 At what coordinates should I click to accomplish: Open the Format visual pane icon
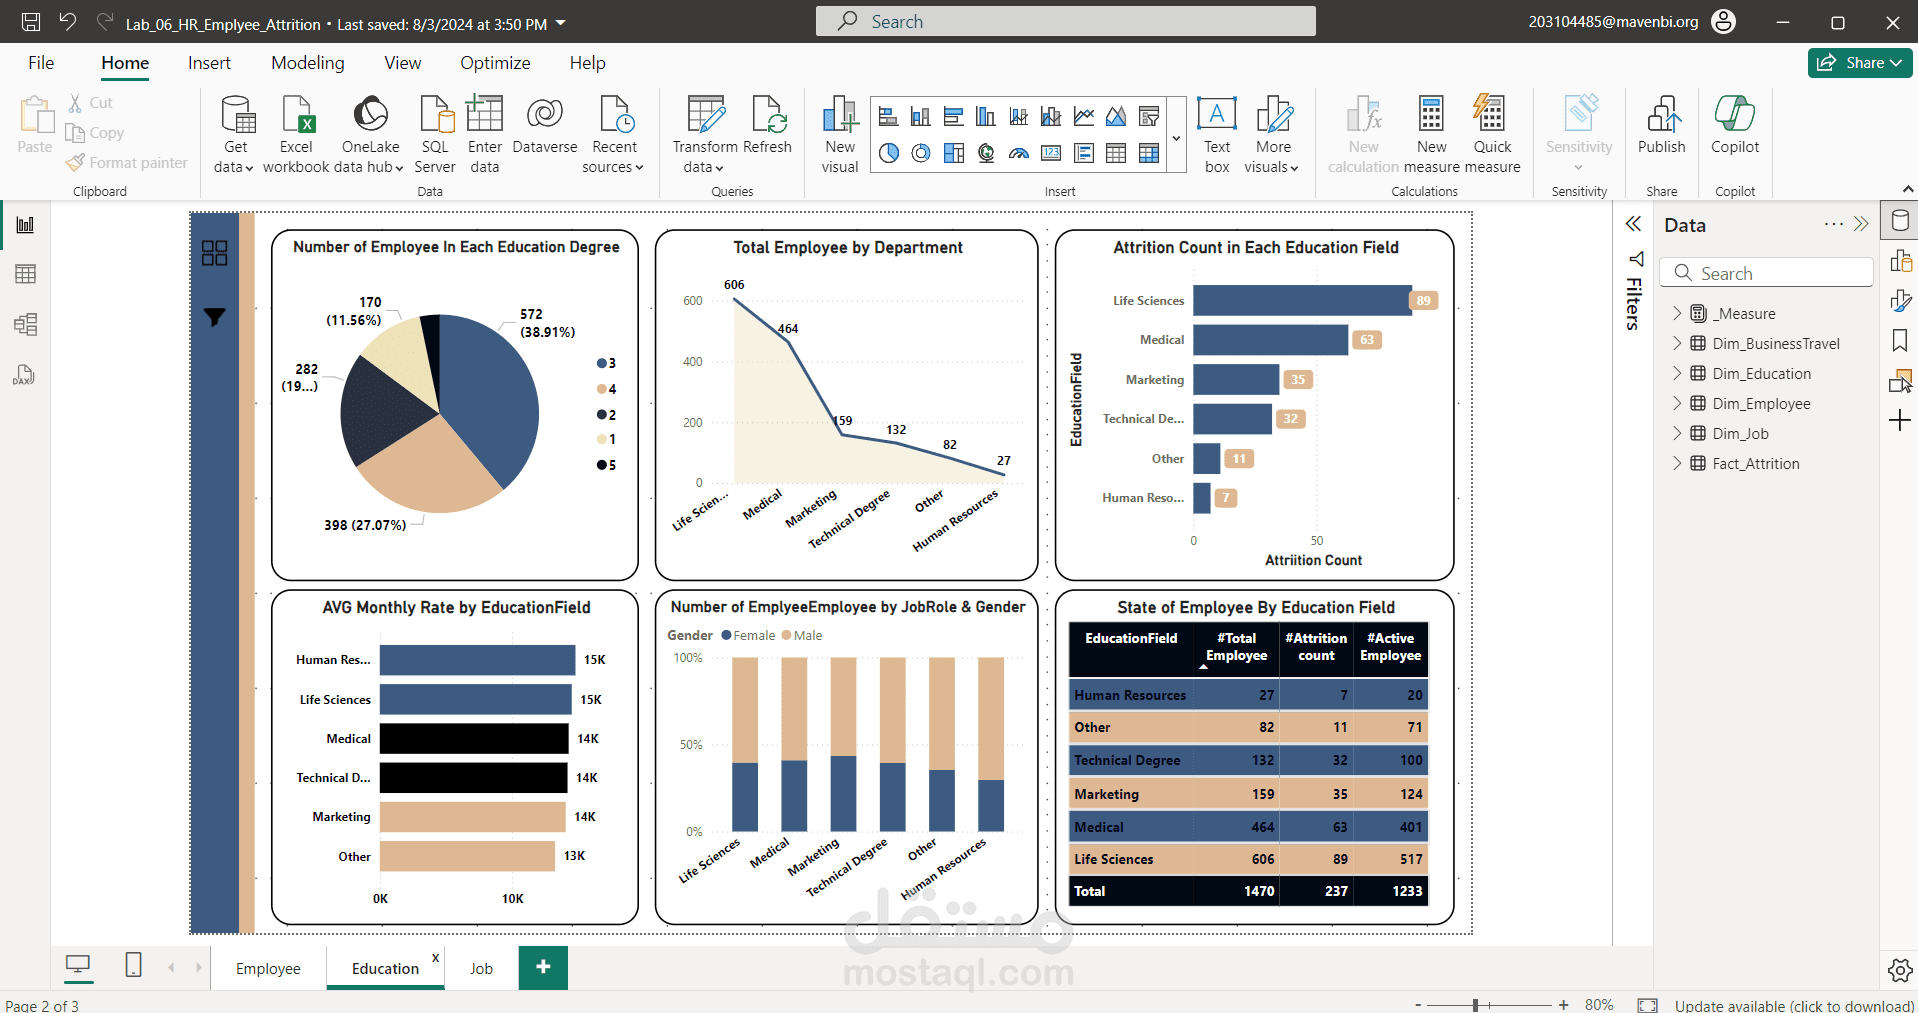pos(1900,301)
